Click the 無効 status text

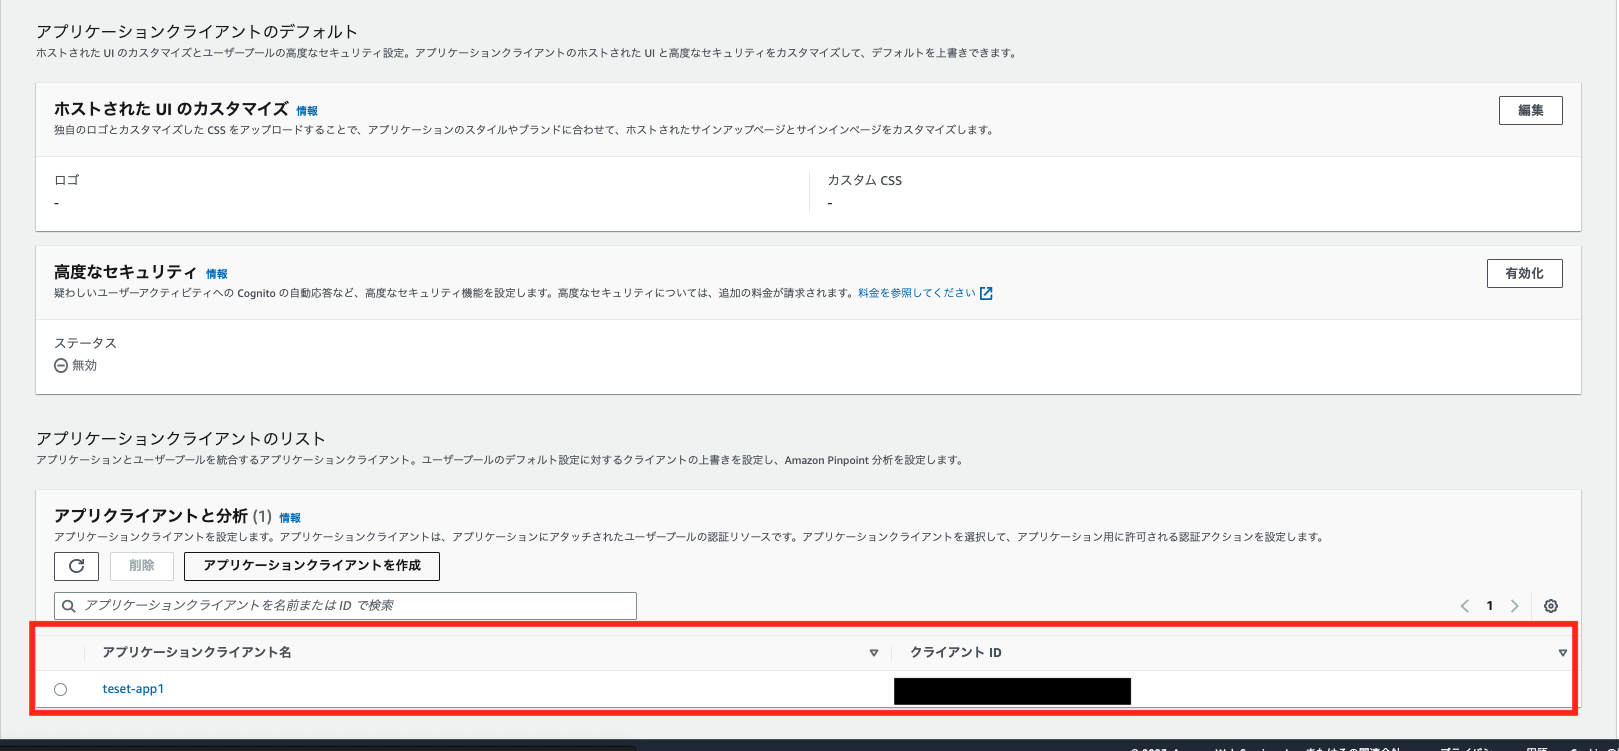click(x=84, y=366)
